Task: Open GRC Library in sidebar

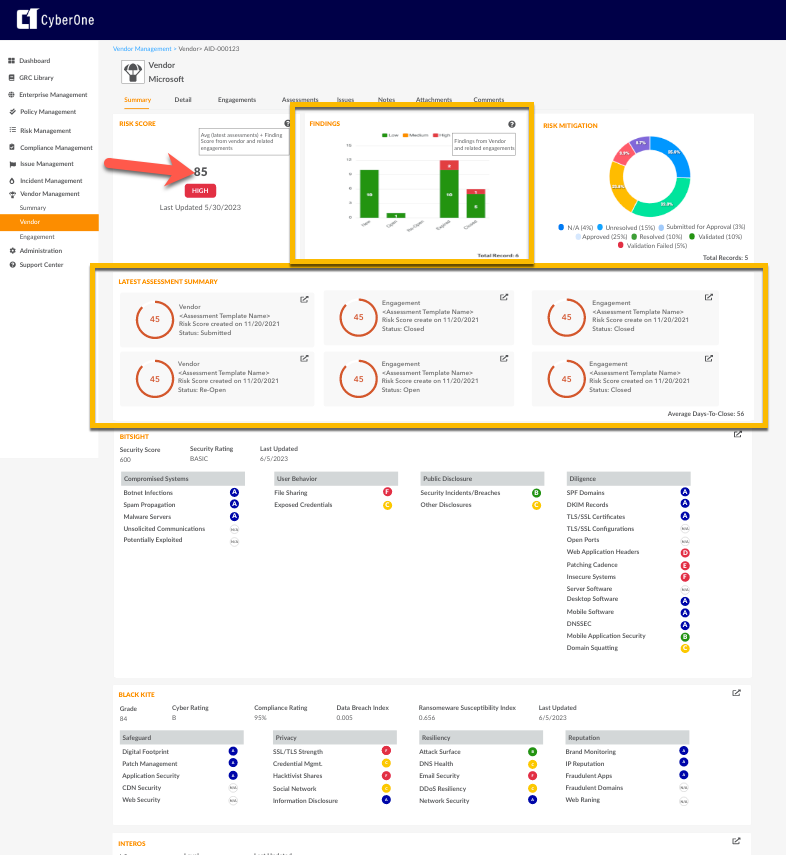Action: click(x=36, y=77)
